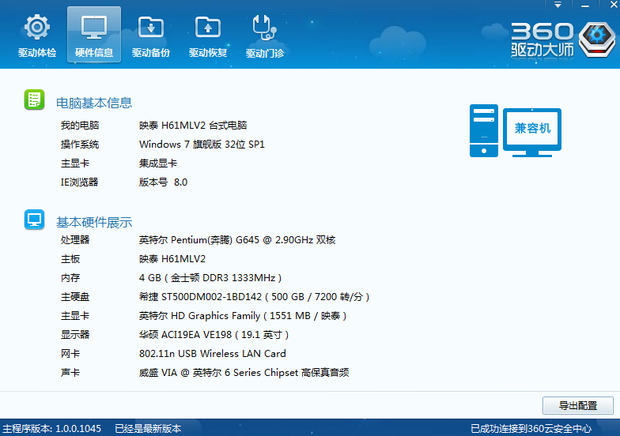The width and height of the screenshot is (620, 436).
Task: Open the 驱动体检 gear icon tab
Action: pos(37,36)
